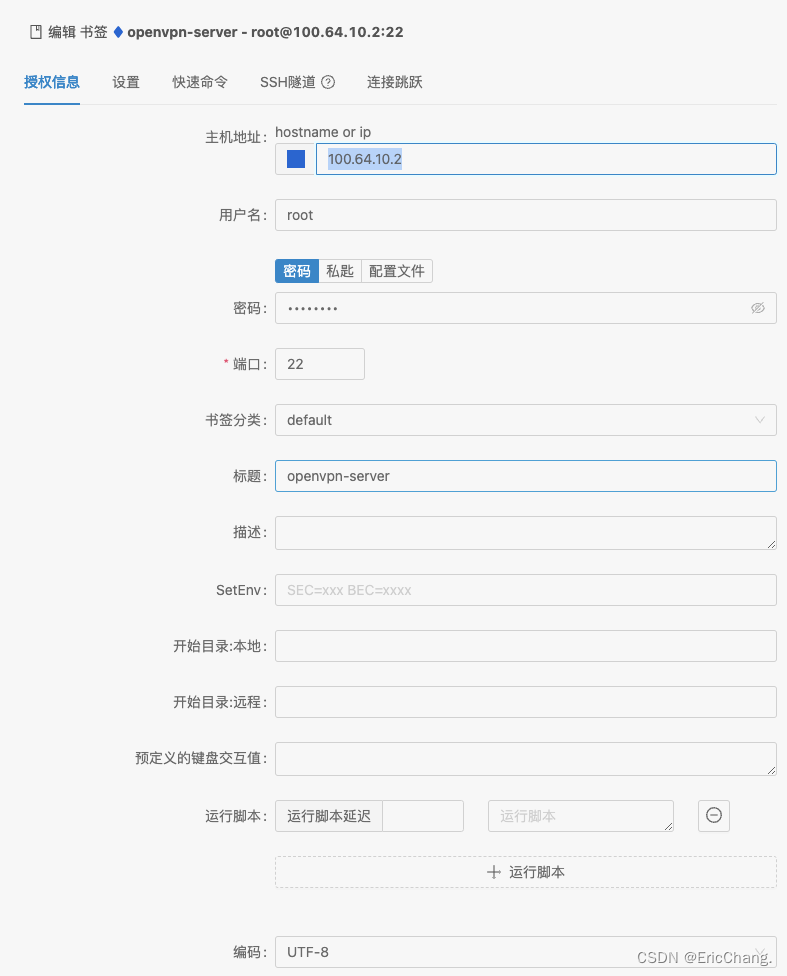The width and height of the screenshot is (787, 976).
Task: Click the blue diamond icon before openvpn-server
Action: [118, 32]
